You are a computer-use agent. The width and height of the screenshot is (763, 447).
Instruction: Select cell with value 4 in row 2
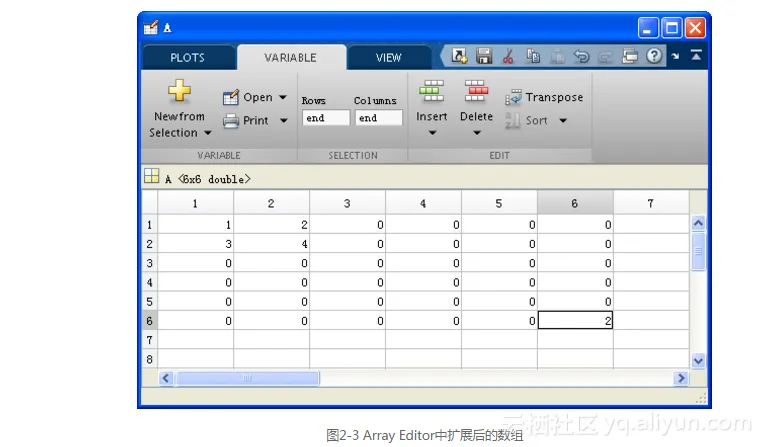tap(272, 244)
